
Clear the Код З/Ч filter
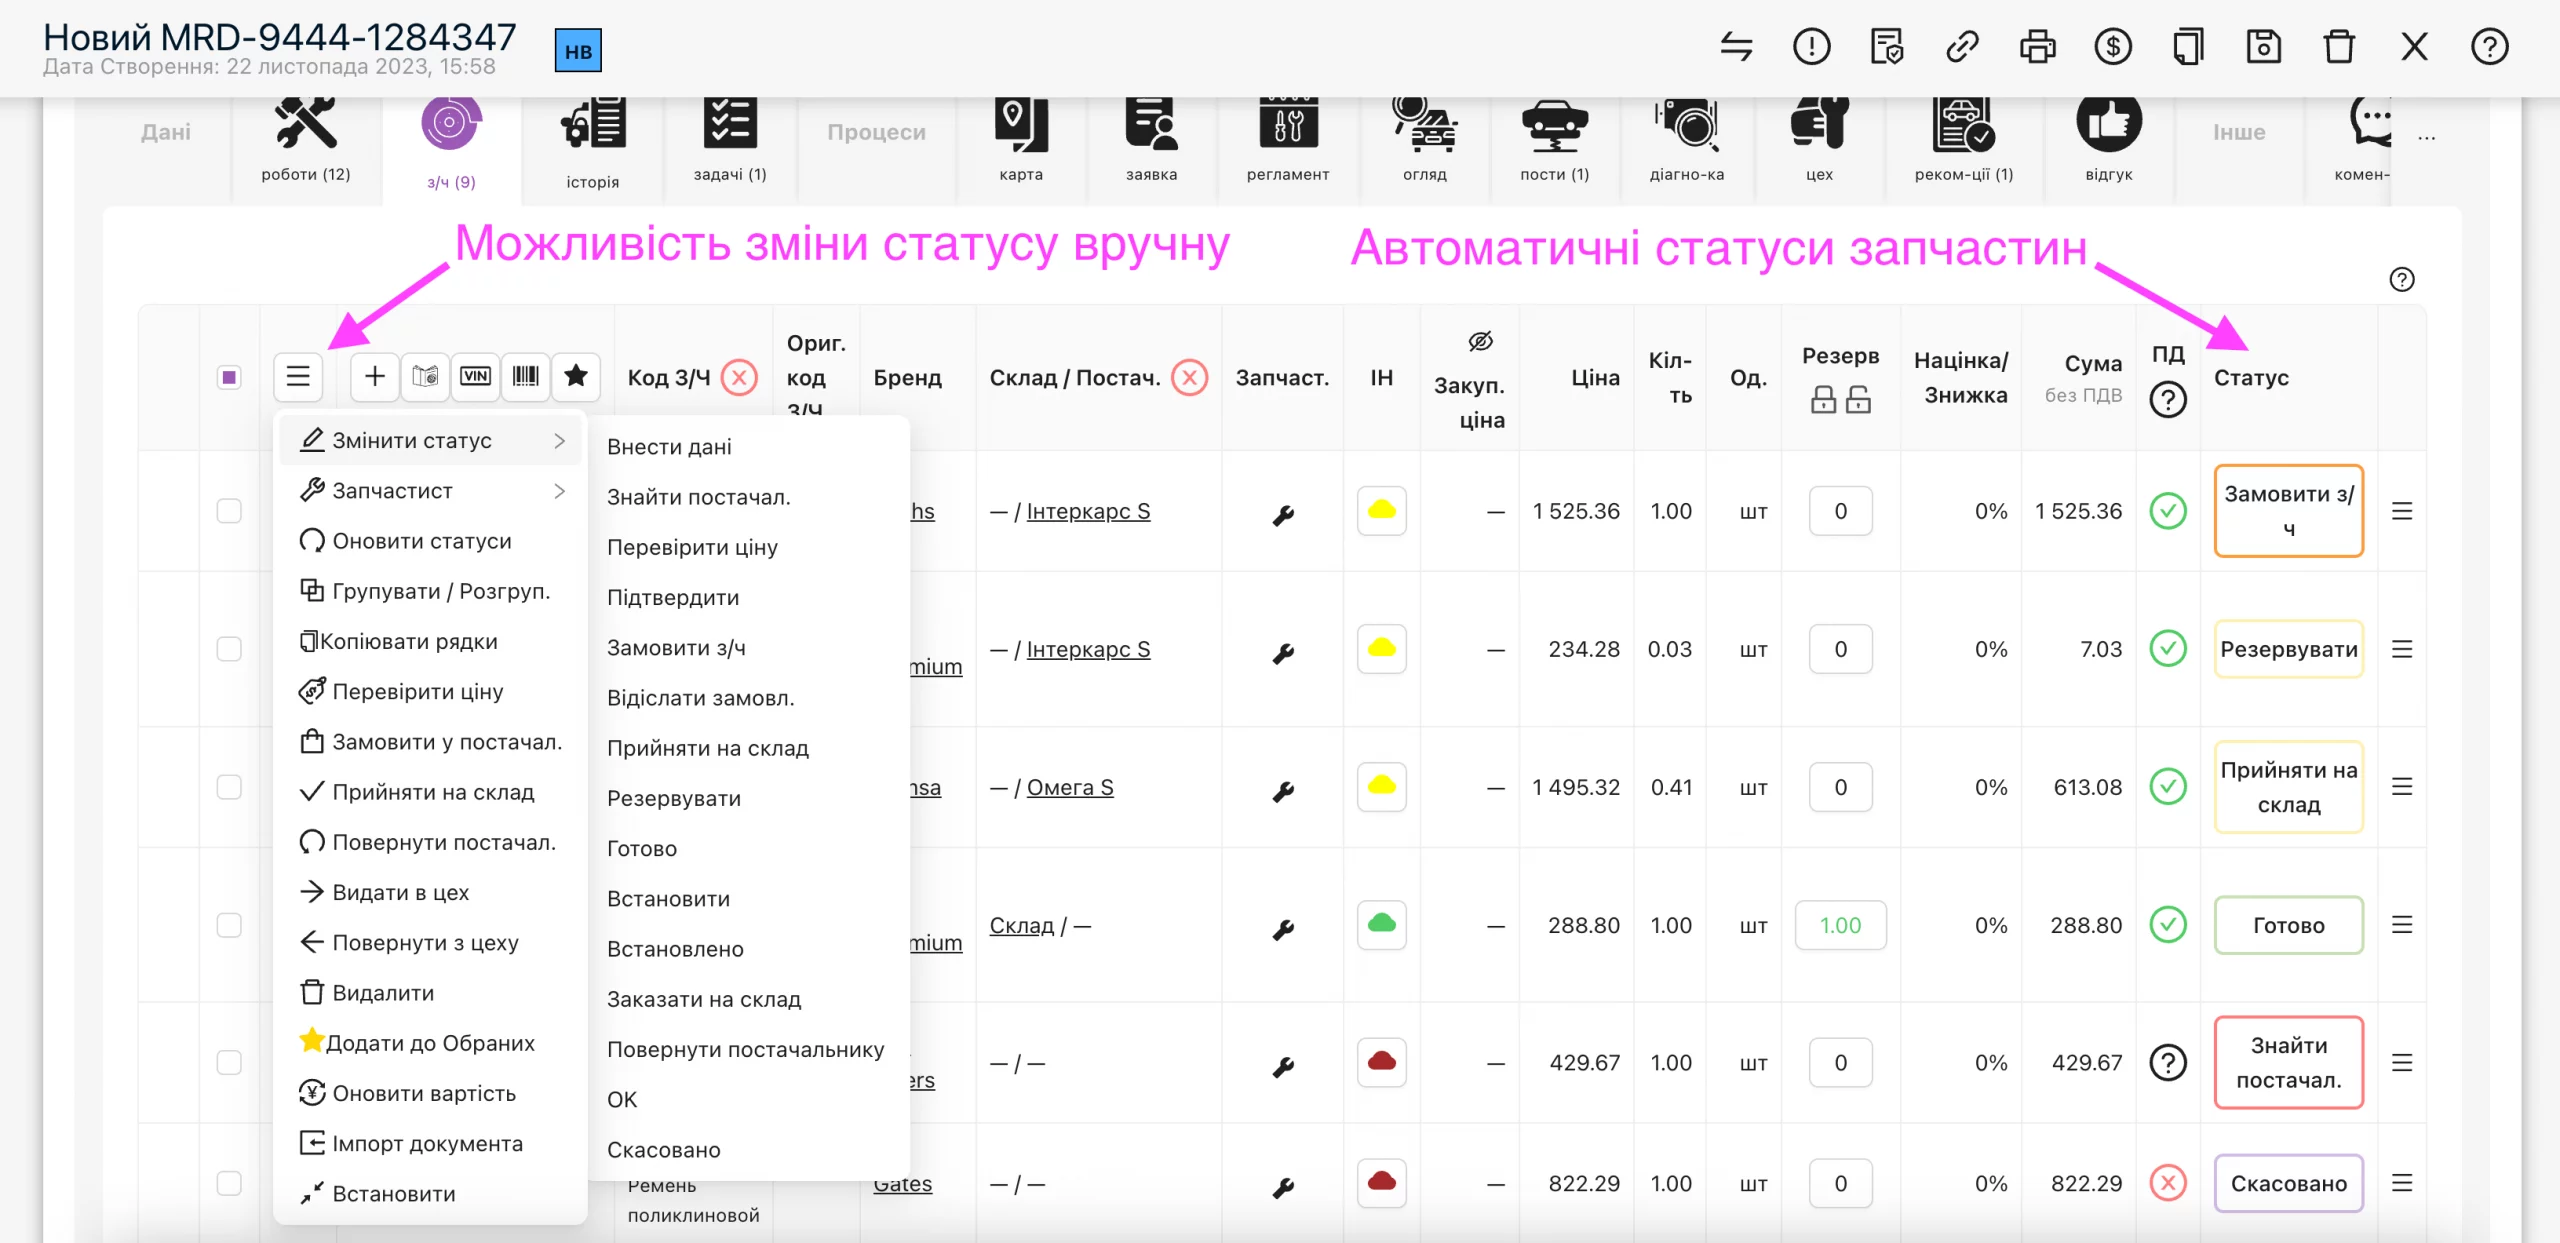(x=739, y=377)
